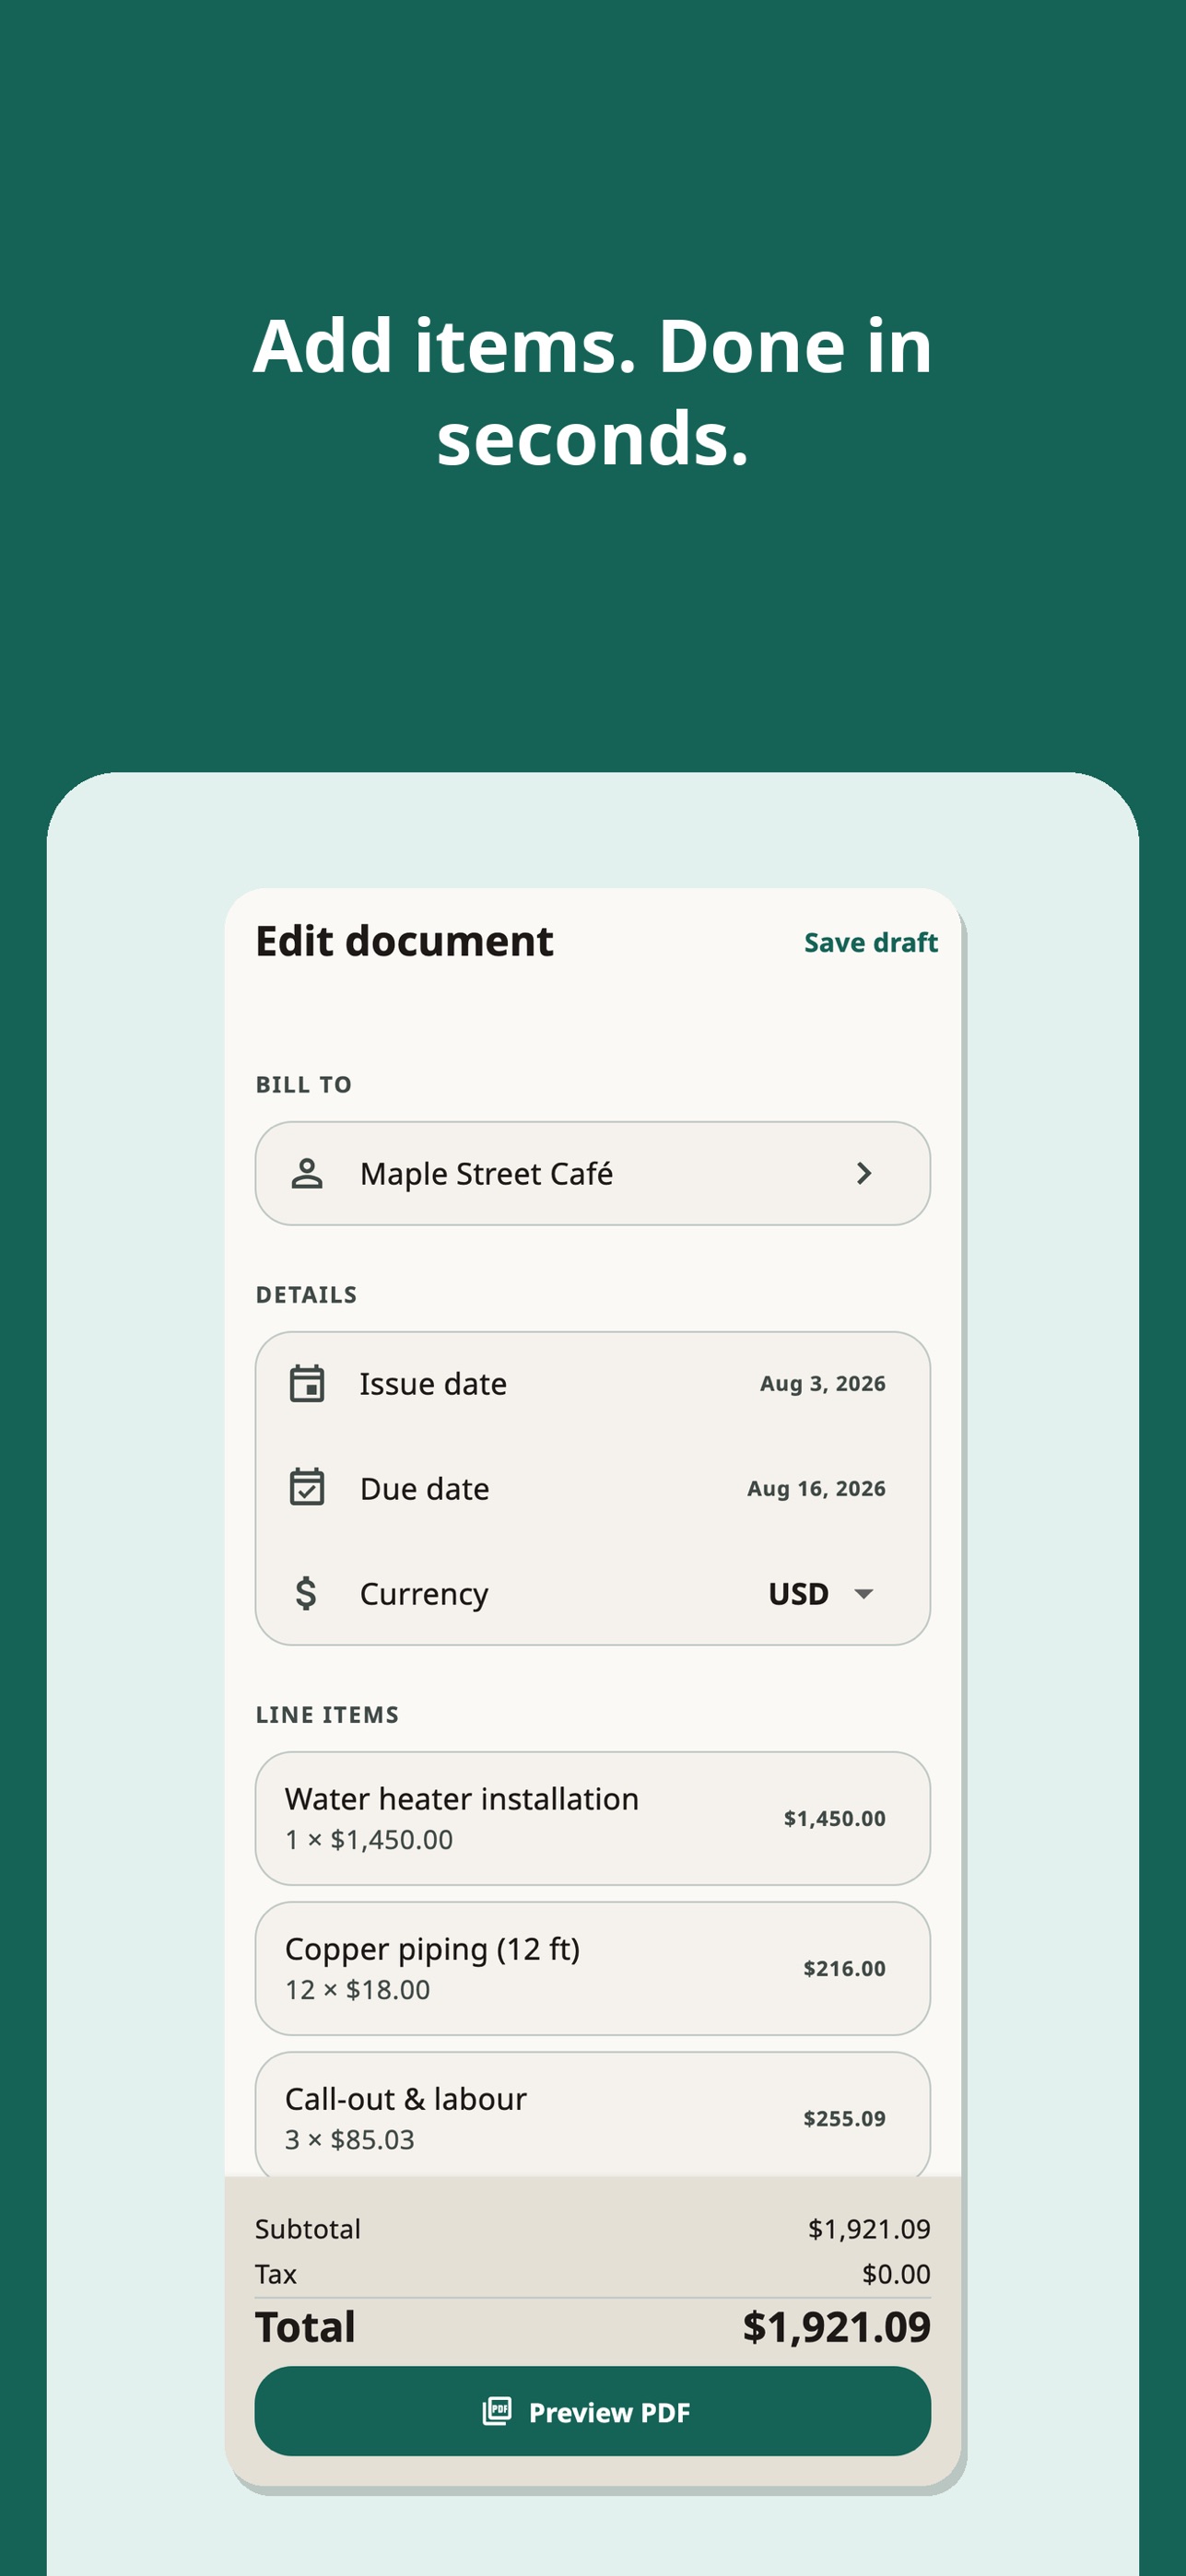This screenshot has height=2576, width=1186.
Task: Click the bold Total amount $1,921.09
Action: tap(836, 2327)
